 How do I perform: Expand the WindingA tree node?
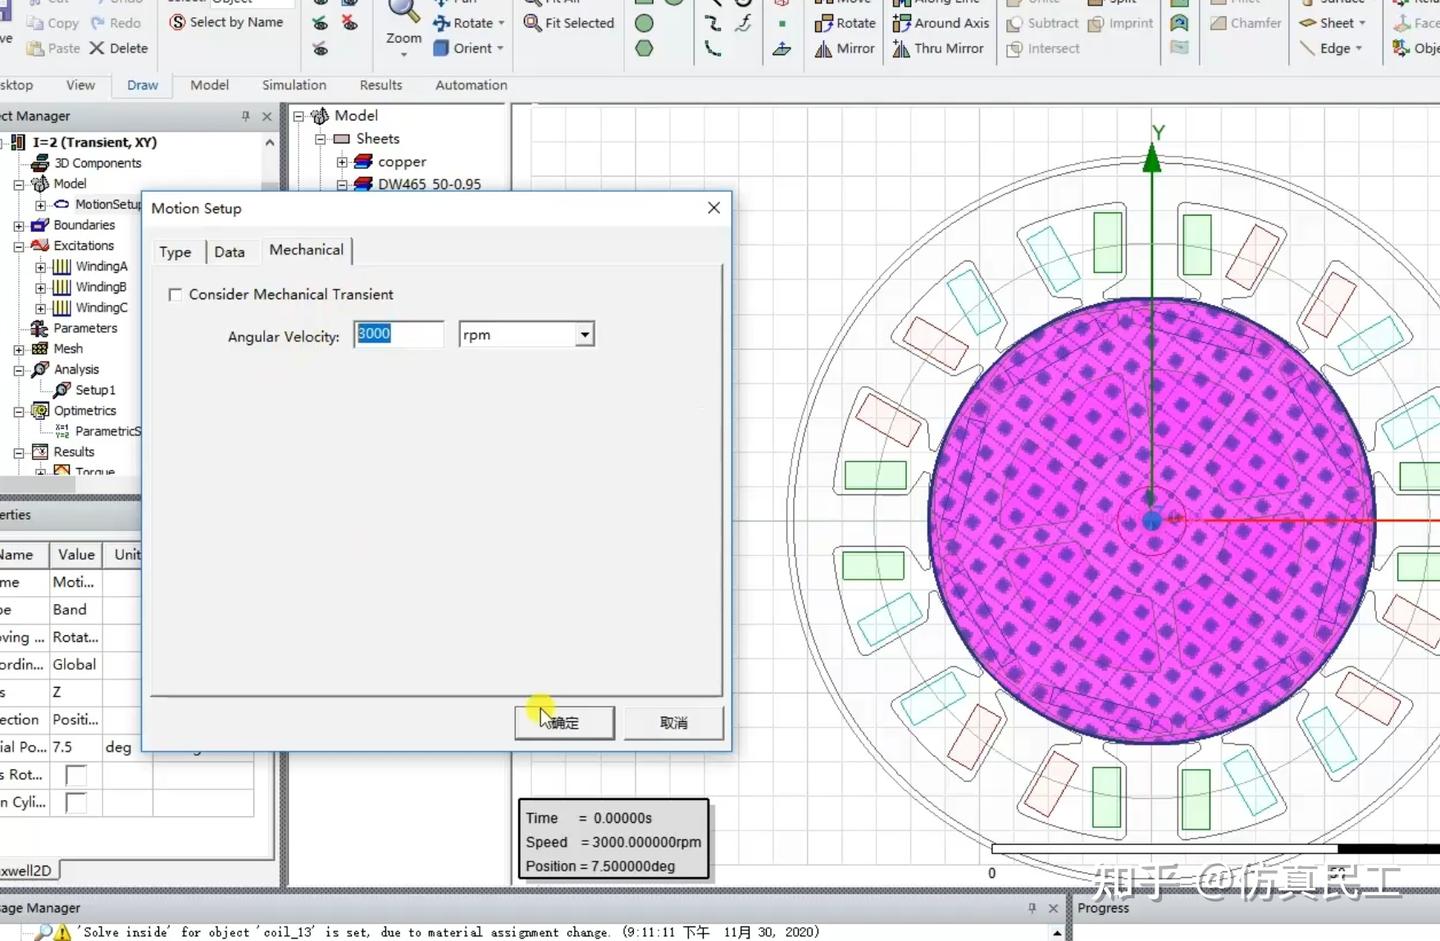click(x=40, y=267)
